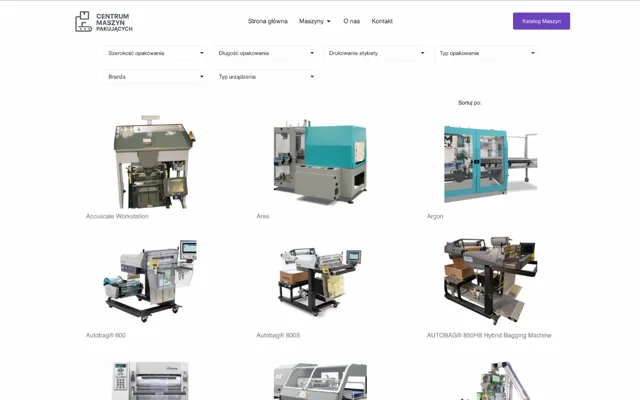The width and height of the screenshot is (640, 400).
Task: Open the Ares machine image
Action: 320,162
